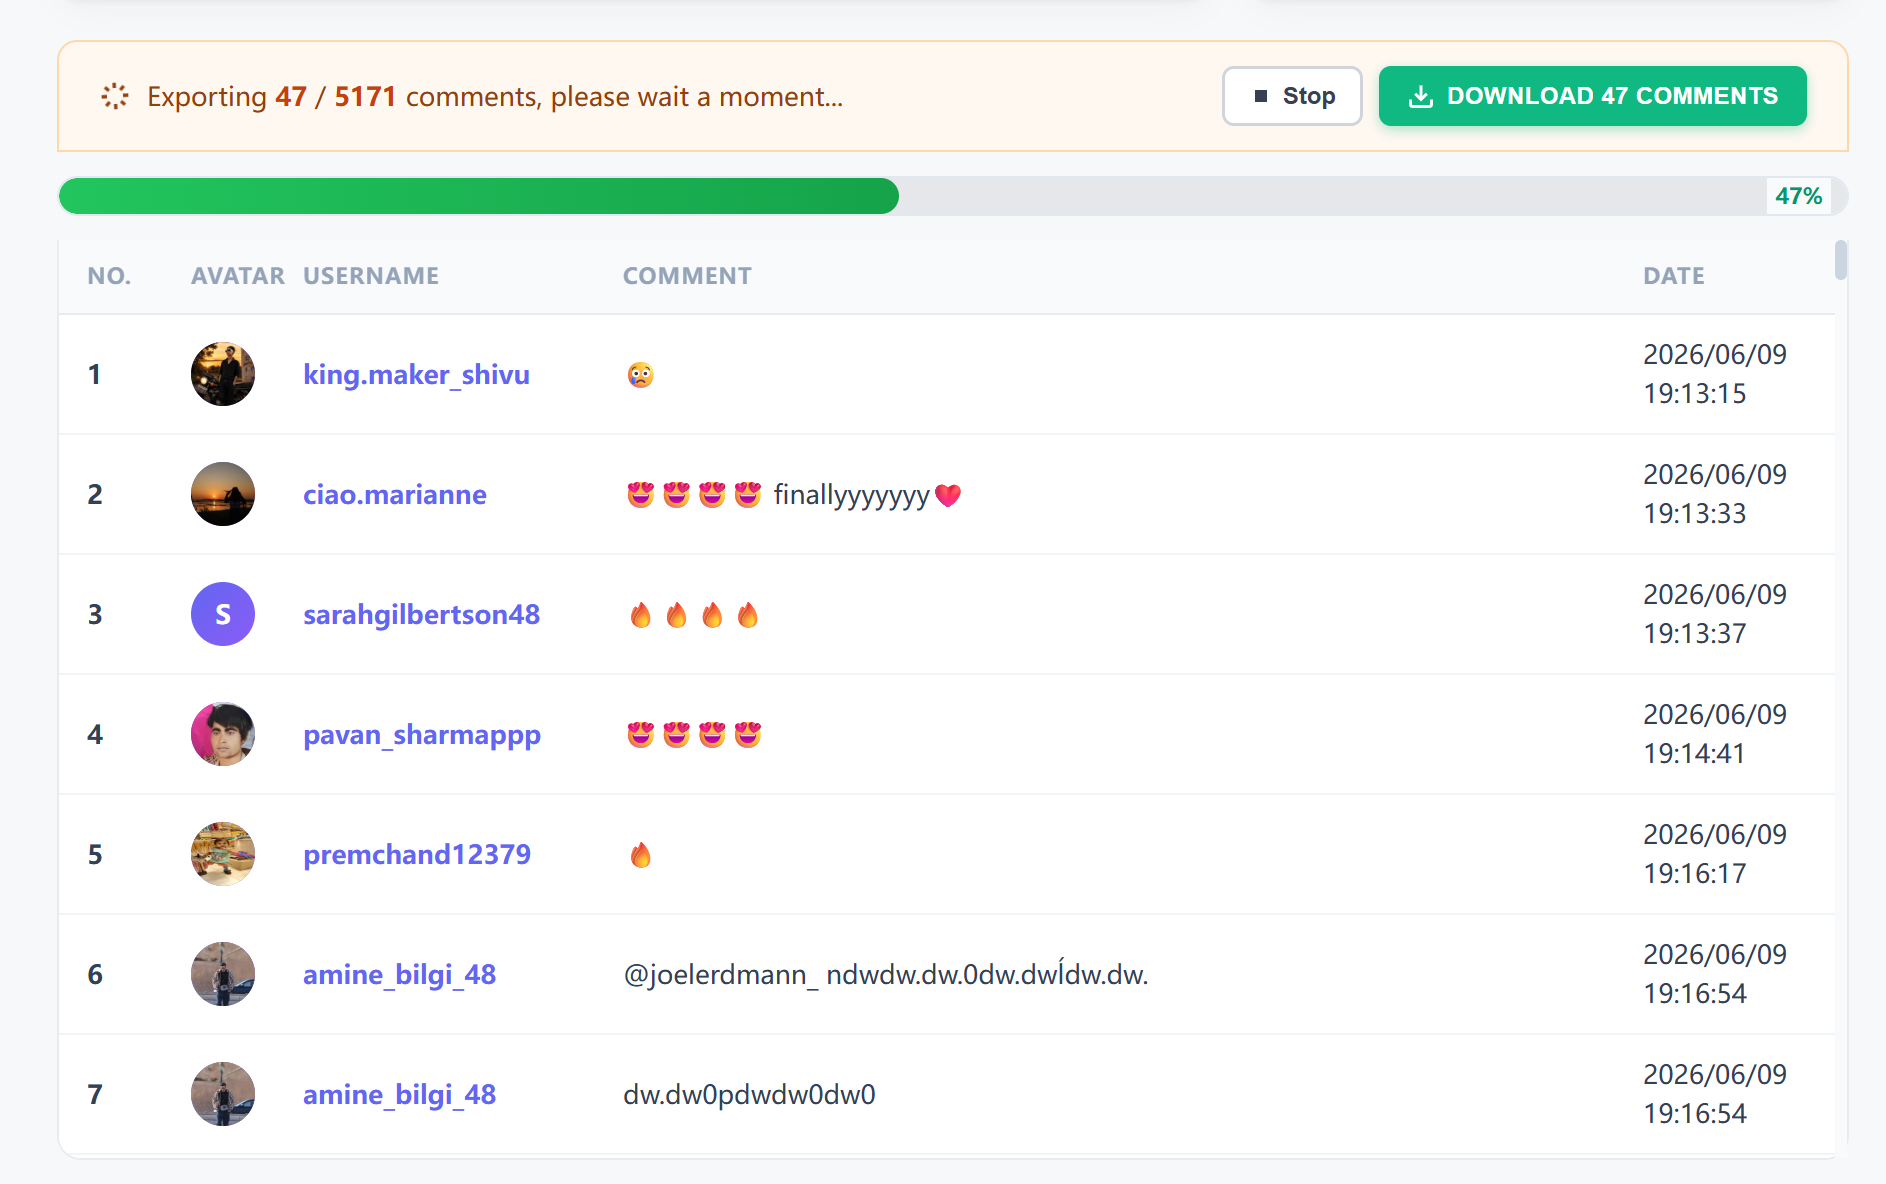Click date 2026/06/09 19:13:15

pos(1715,374)
